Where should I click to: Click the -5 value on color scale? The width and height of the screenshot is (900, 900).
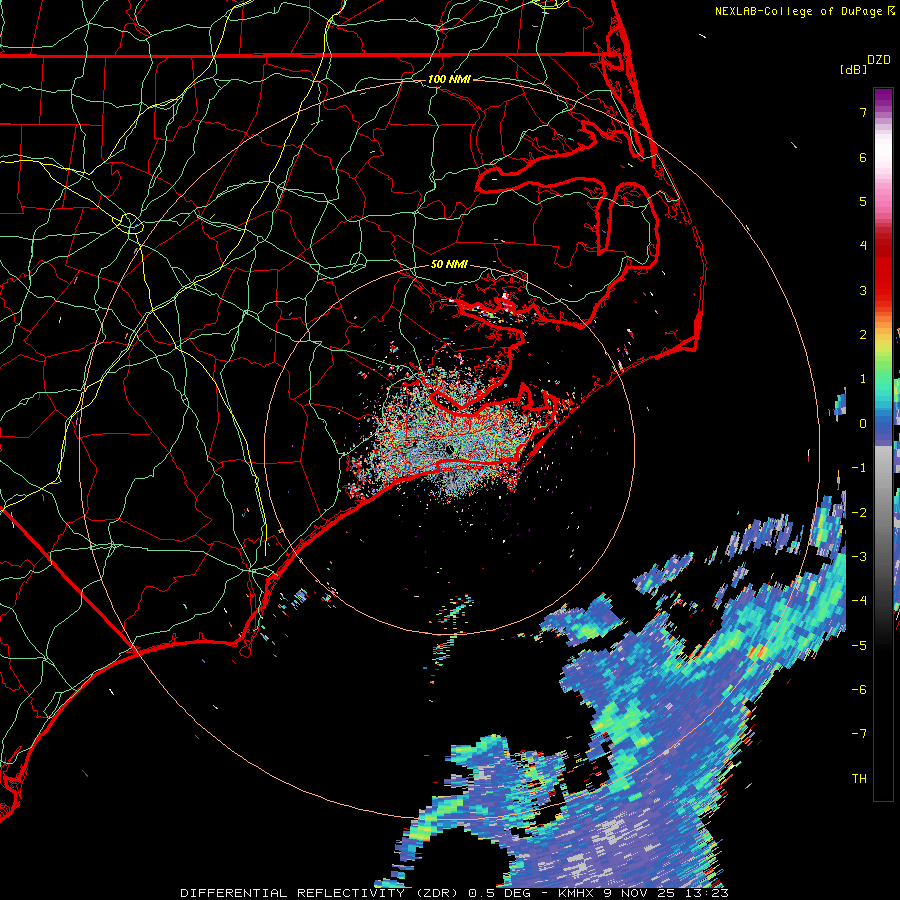(x=859, y=646)
